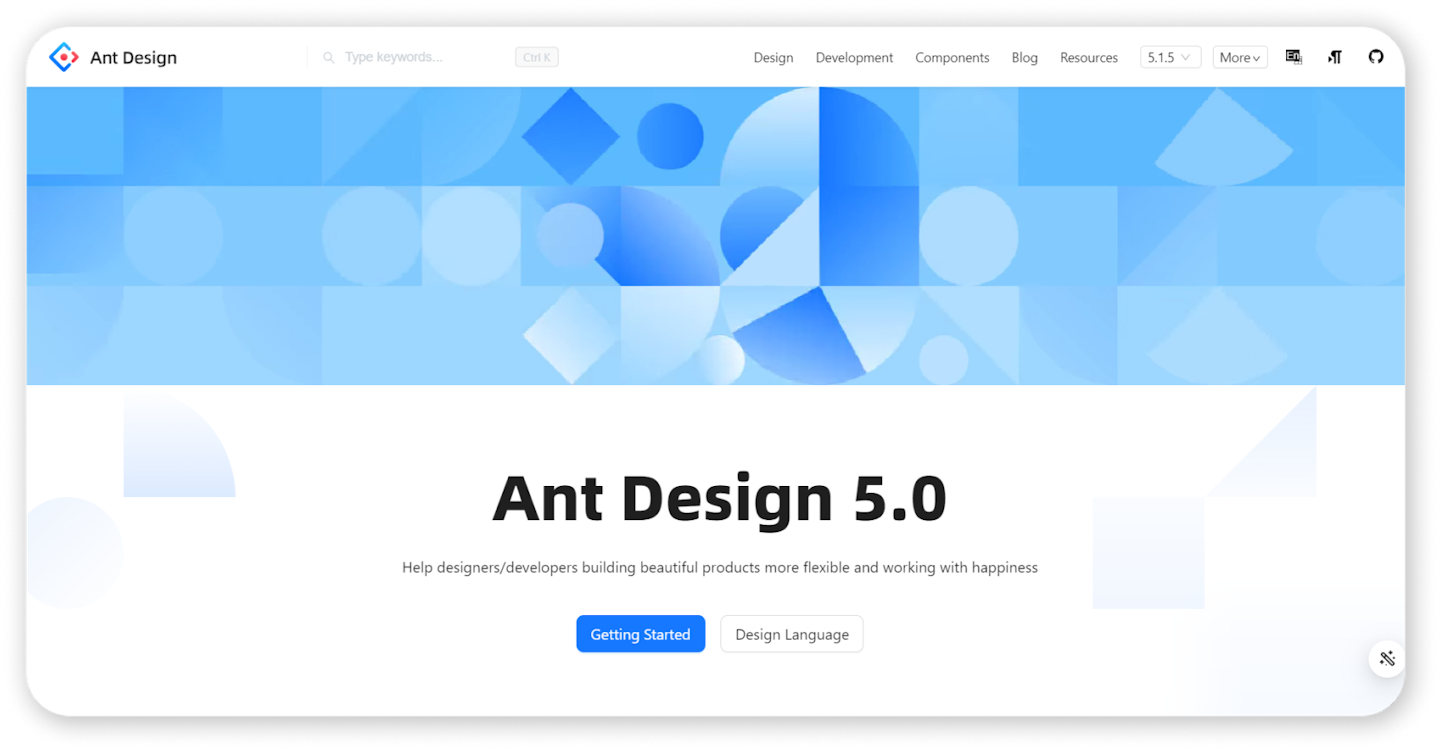Click the language switch icon

1294,57
